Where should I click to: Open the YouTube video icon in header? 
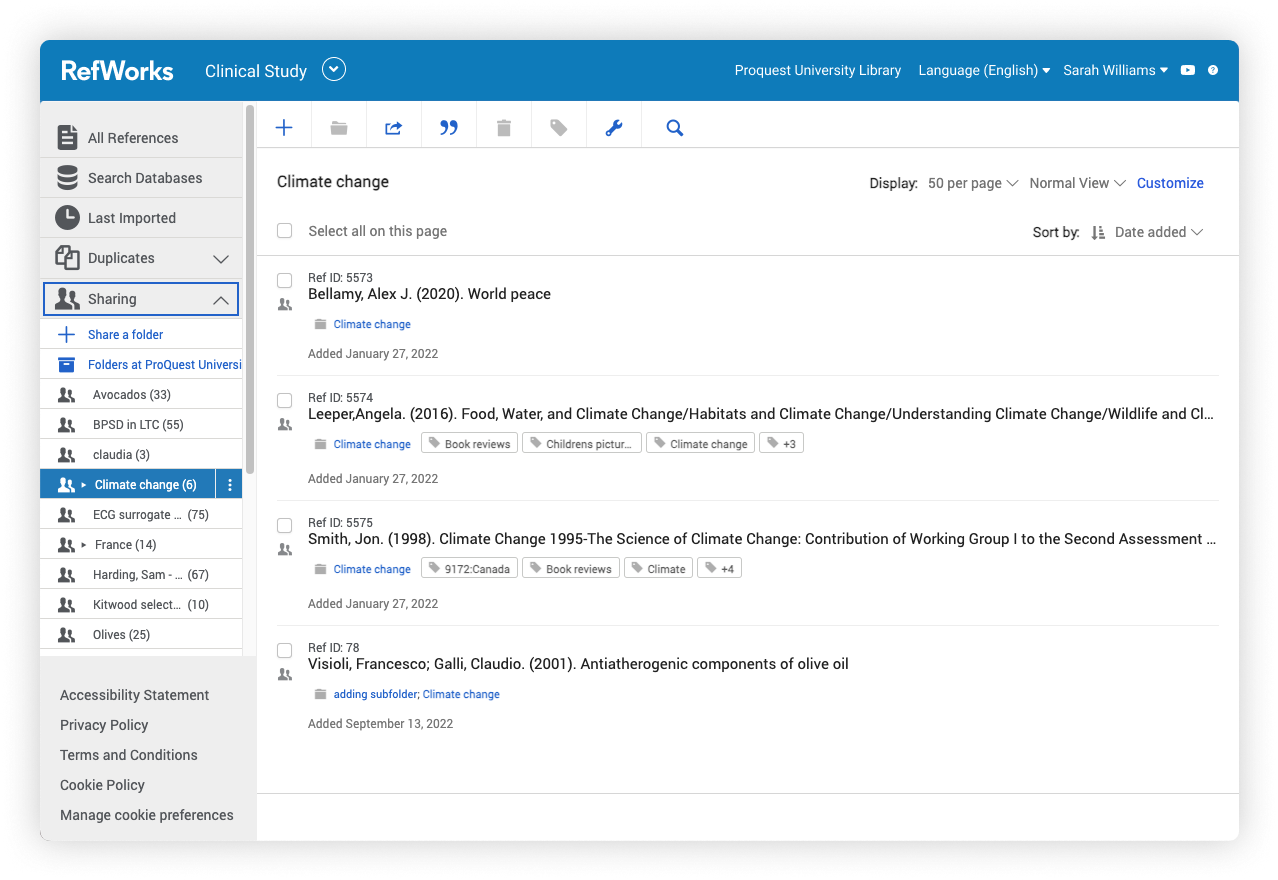coord(1188,70)
